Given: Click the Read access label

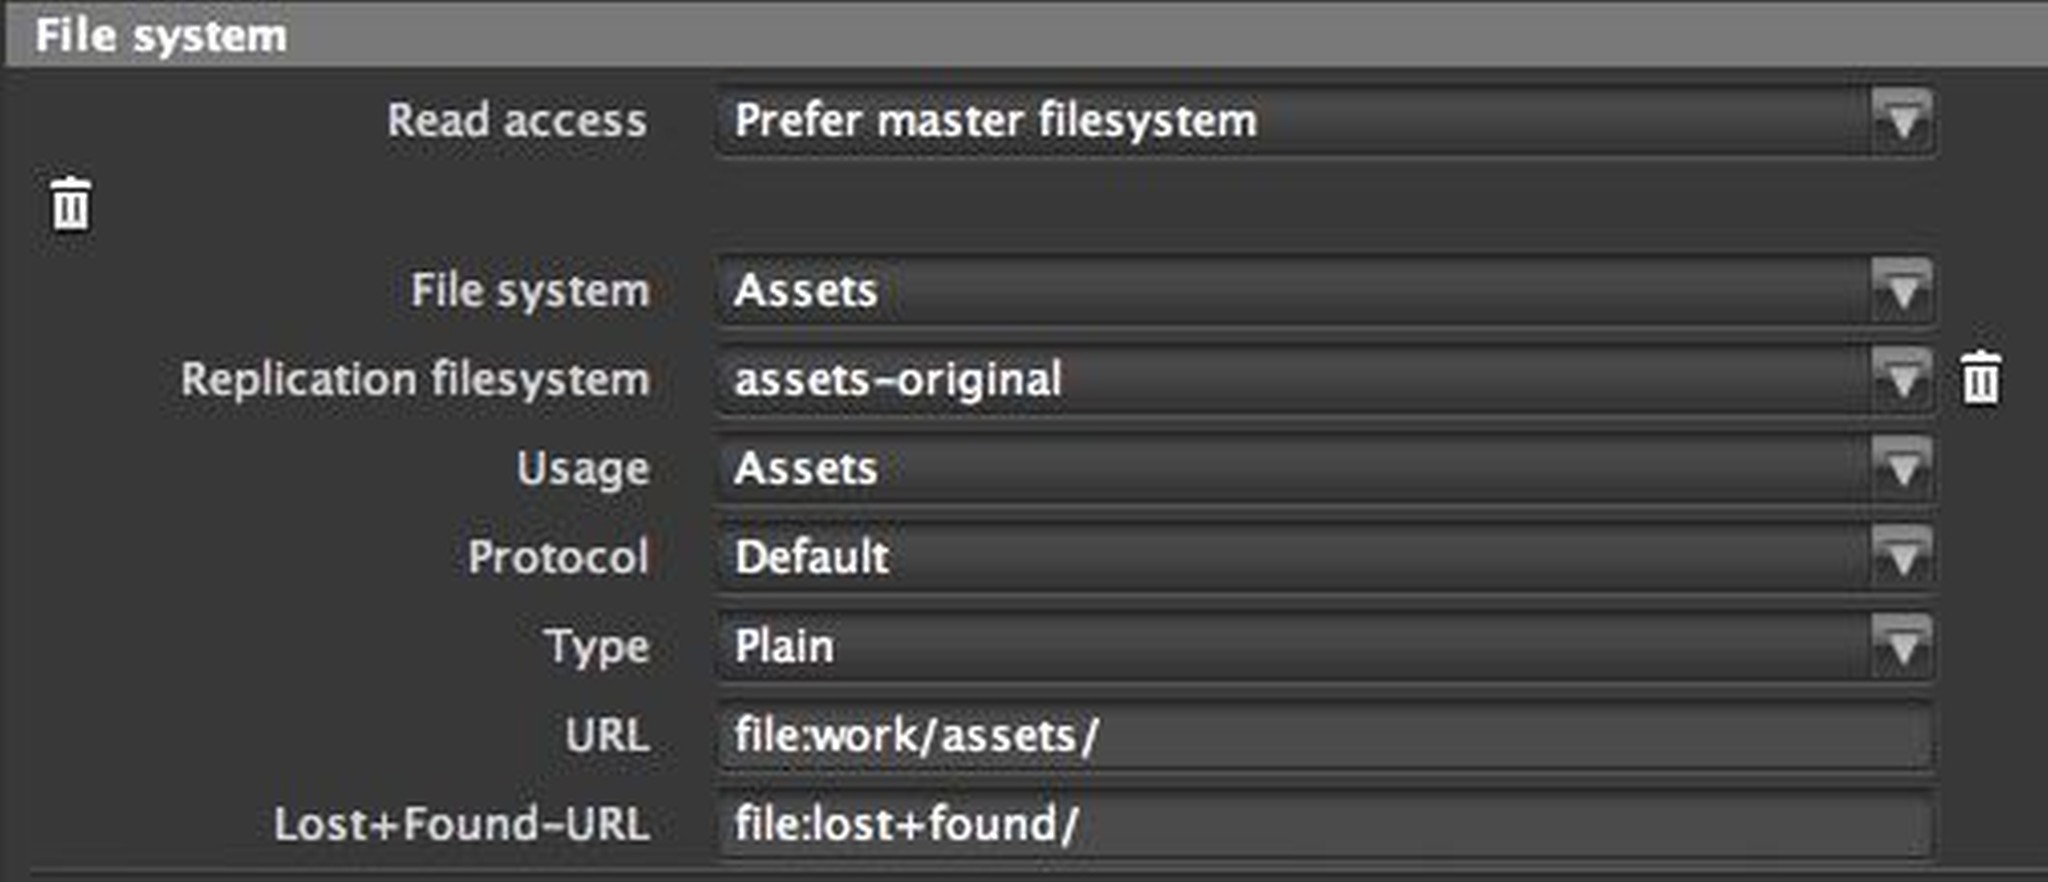Looking at the screenshot, I should (516, 120).
